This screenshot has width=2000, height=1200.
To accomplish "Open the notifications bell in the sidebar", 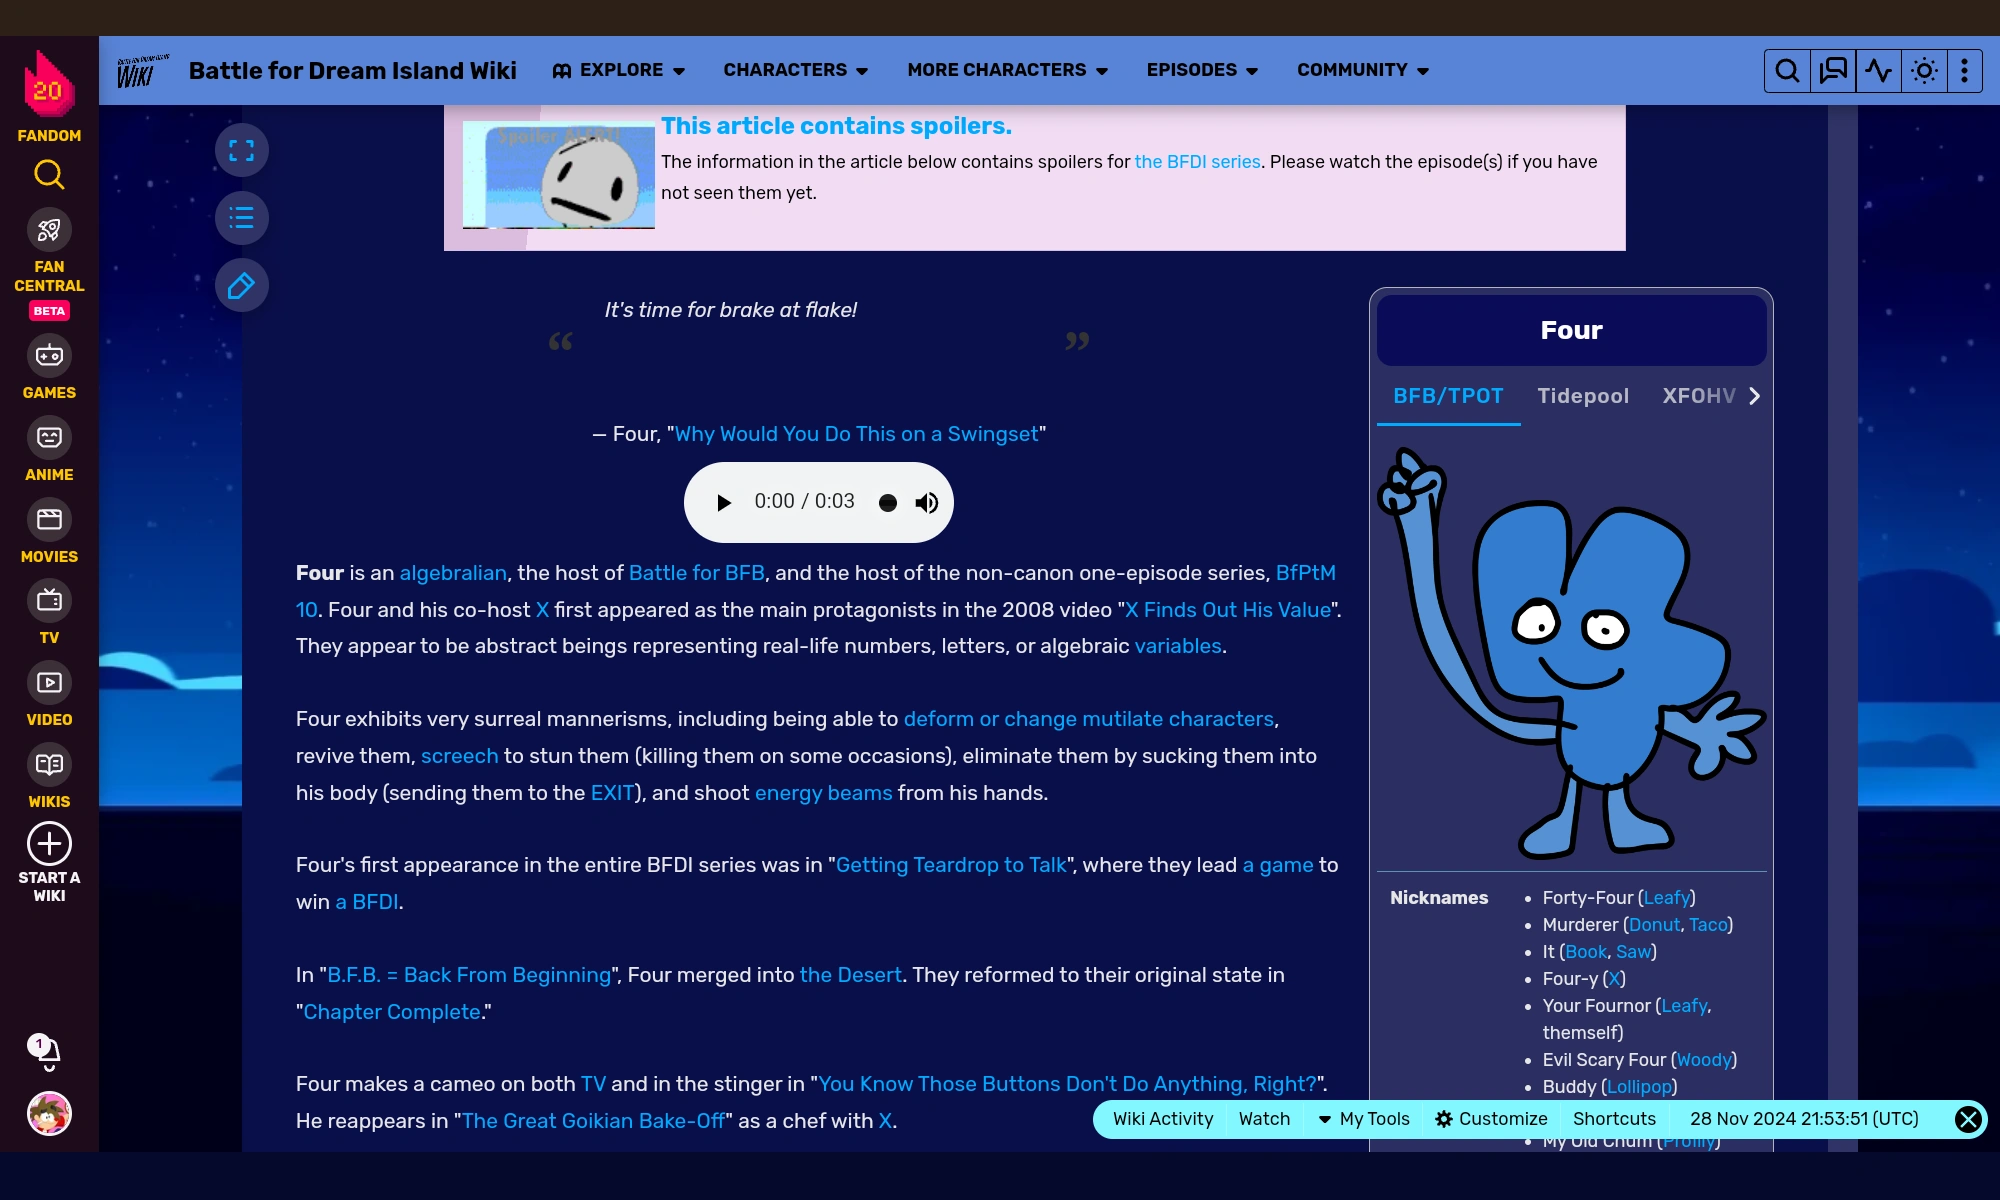I will [x=48, y=1052].
